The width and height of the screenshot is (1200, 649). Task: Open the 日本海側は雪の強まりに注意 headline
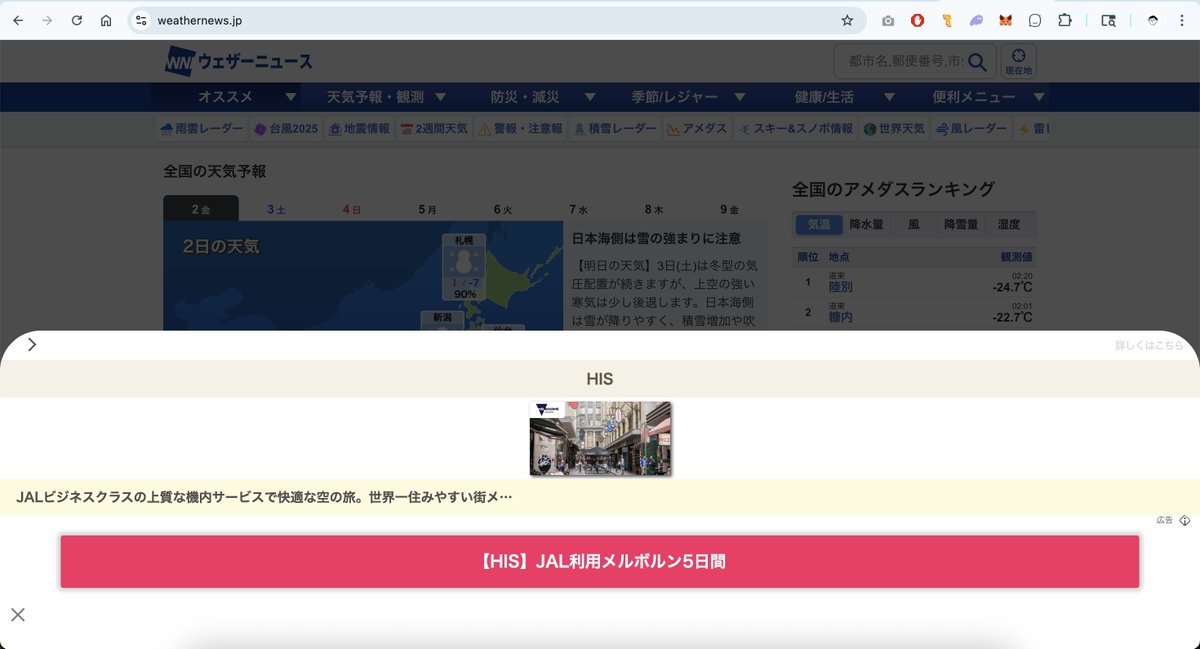click(x=656, y=238)
